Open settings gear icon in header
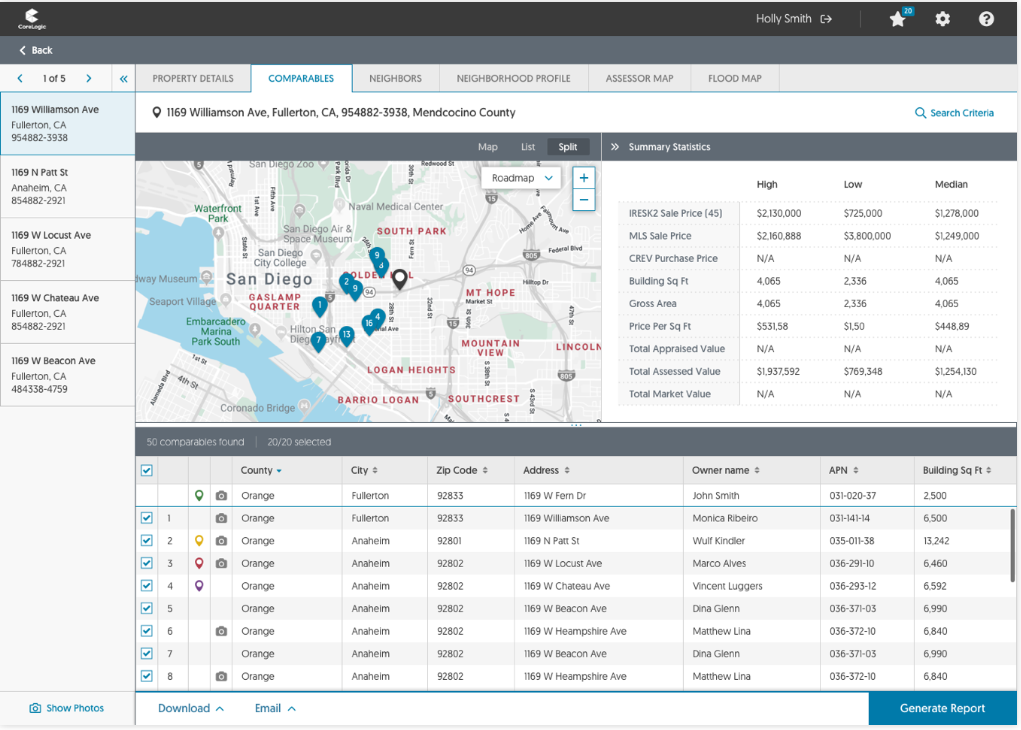This screenshot has width=1021, height=730. pos(942,19)
